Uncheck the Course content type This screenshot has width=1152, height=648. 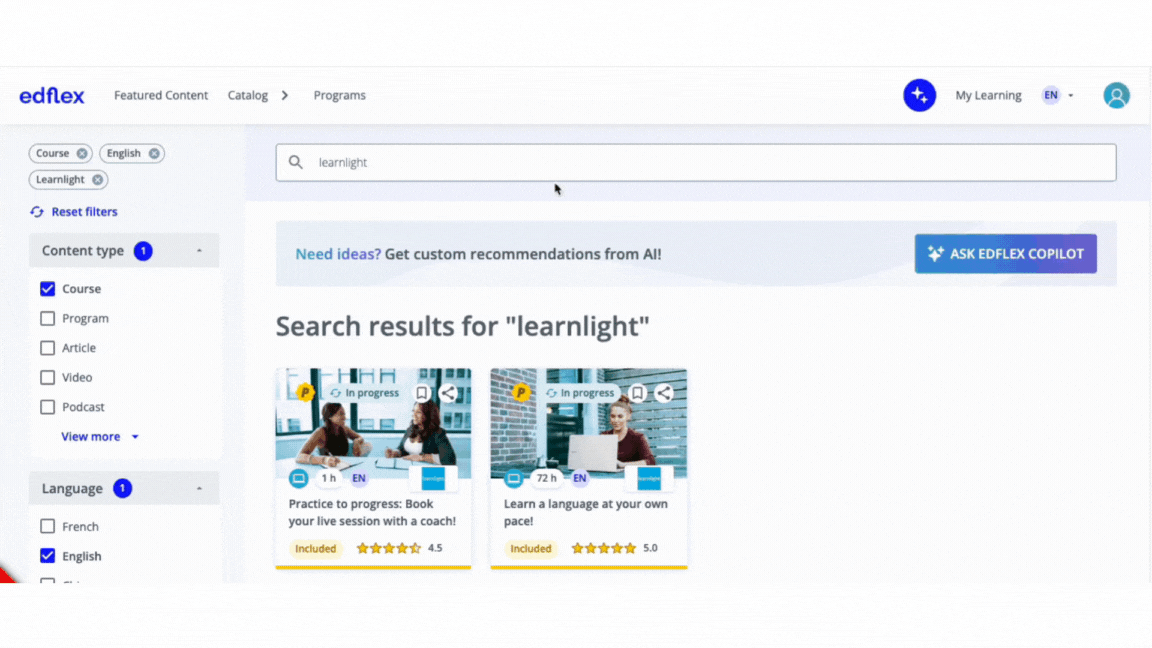click(48, 289)
